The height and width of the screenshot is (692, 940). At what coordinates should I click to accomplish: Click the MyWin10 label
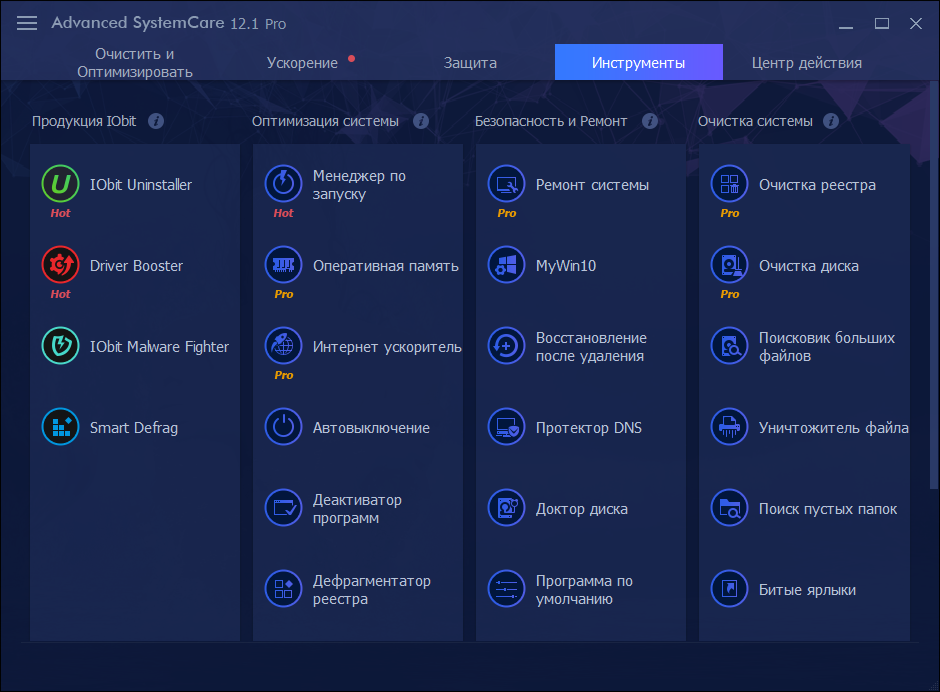566,266
